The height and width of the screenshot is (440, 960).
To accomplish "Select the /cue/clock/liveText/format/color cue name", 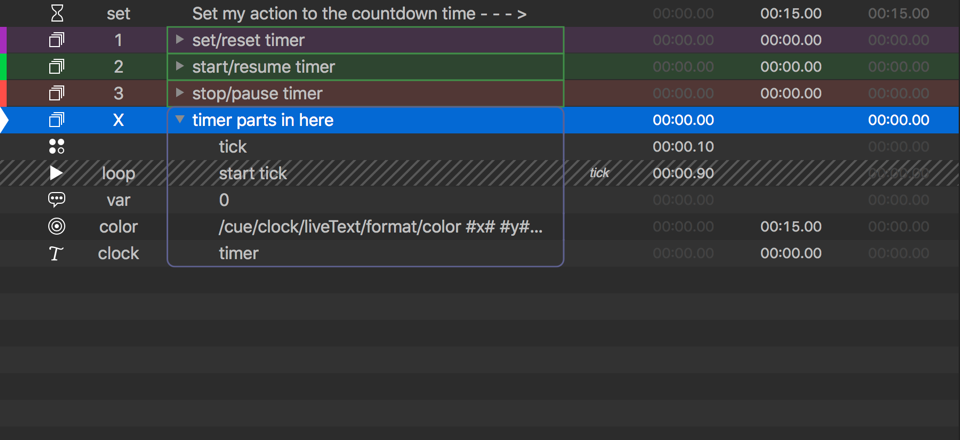I will click(x=380, y=227).
